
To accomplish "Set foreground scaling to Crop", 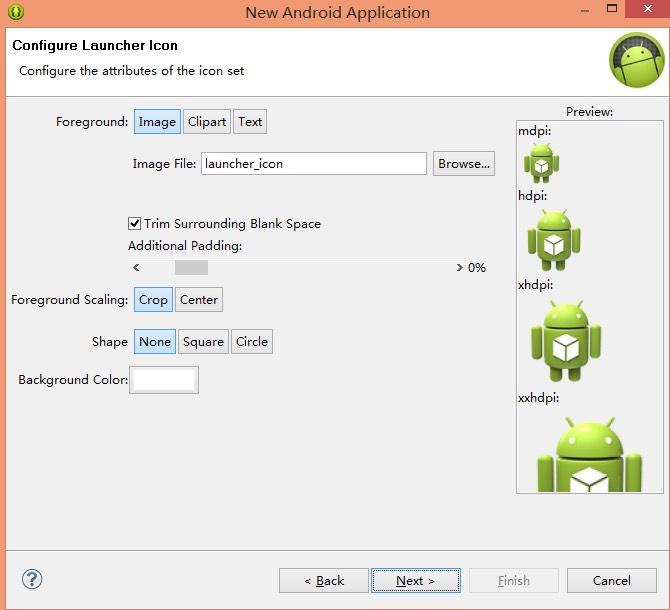I will 153,300.
